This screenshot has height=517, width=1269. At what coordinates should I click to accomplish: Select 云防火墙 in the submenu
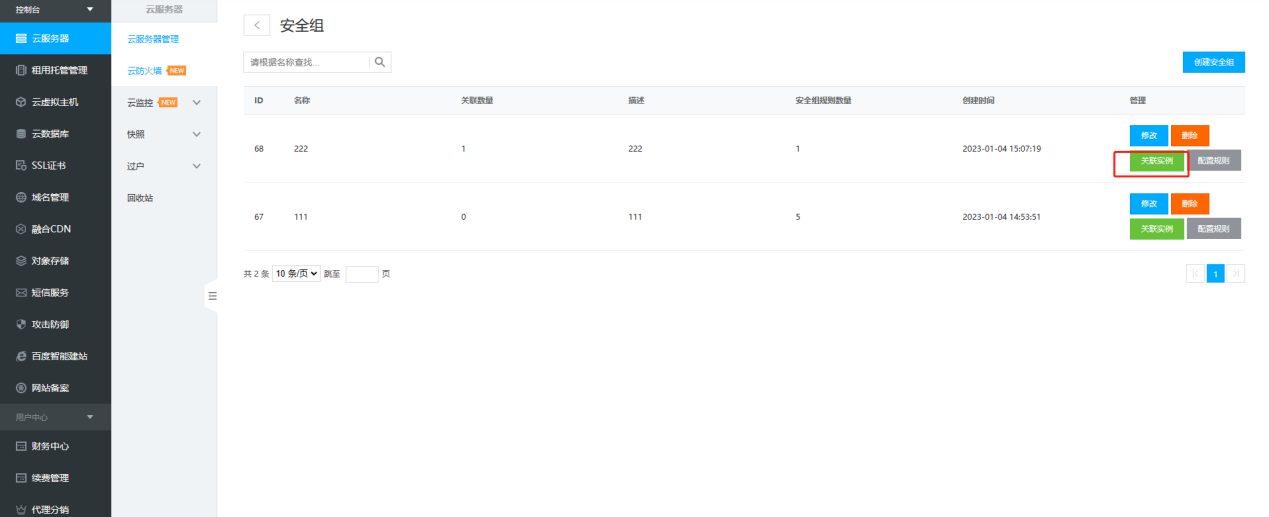click(x=145, y=71)
